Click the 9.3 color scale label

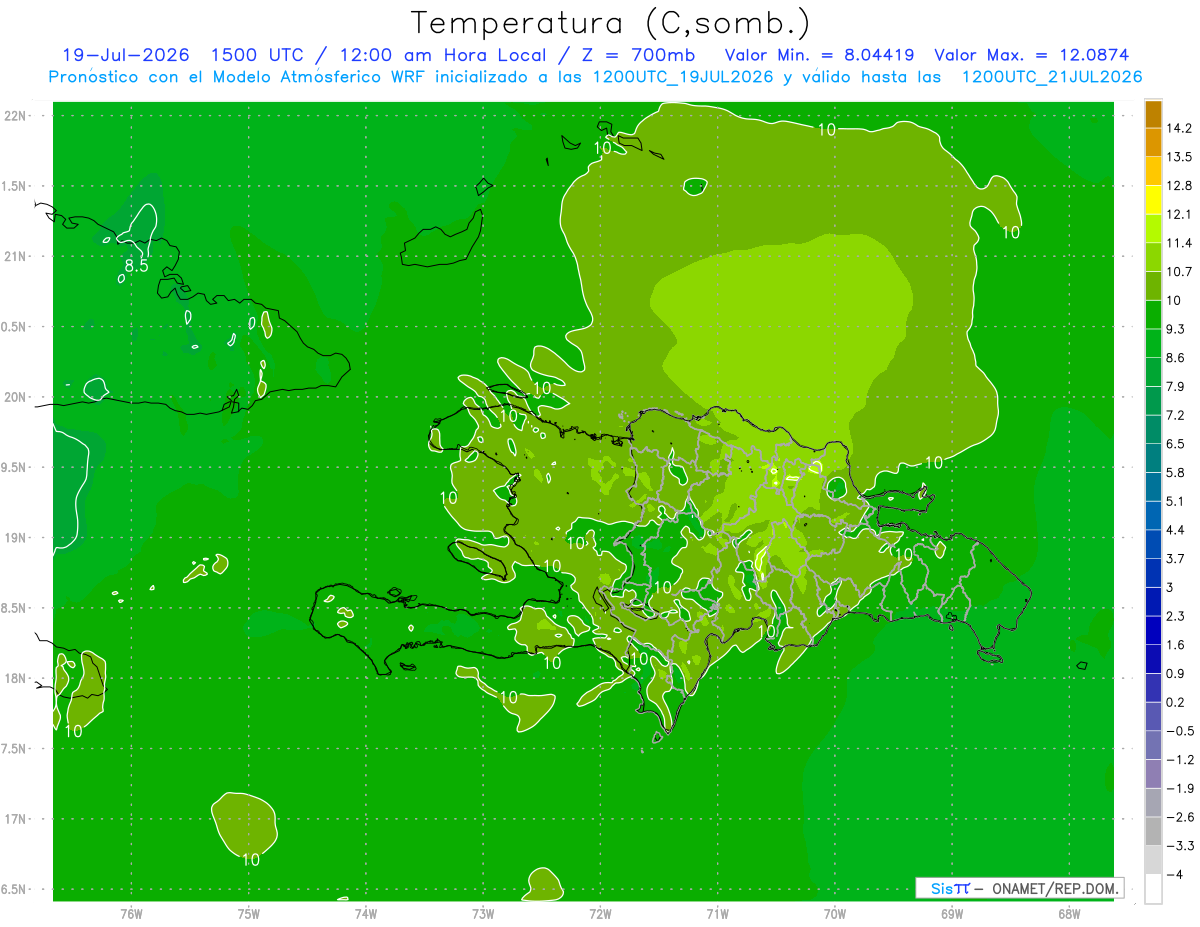[1176, 329]
